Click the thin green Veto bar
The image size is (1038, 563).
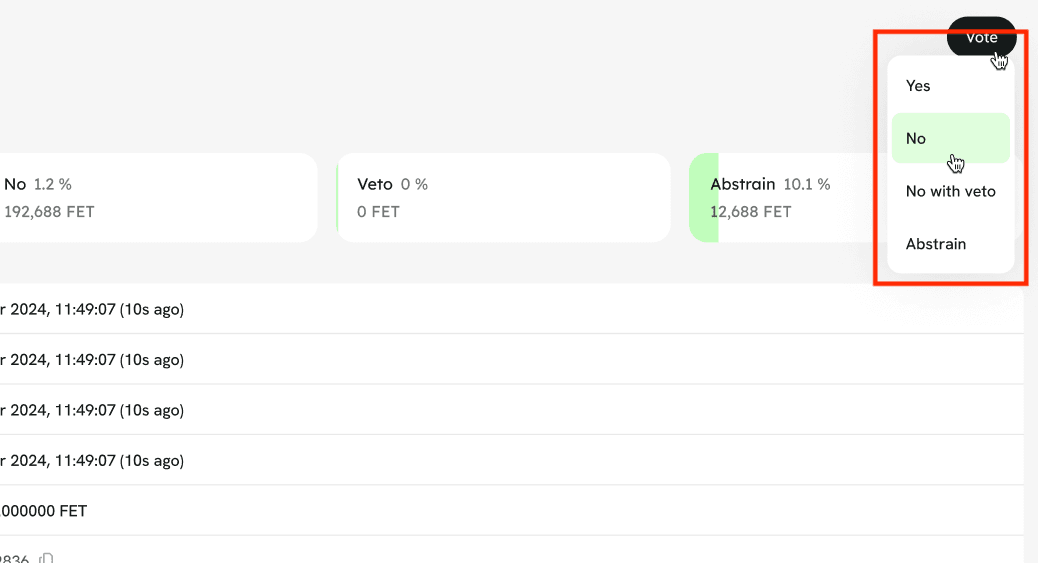click(338, 198)
